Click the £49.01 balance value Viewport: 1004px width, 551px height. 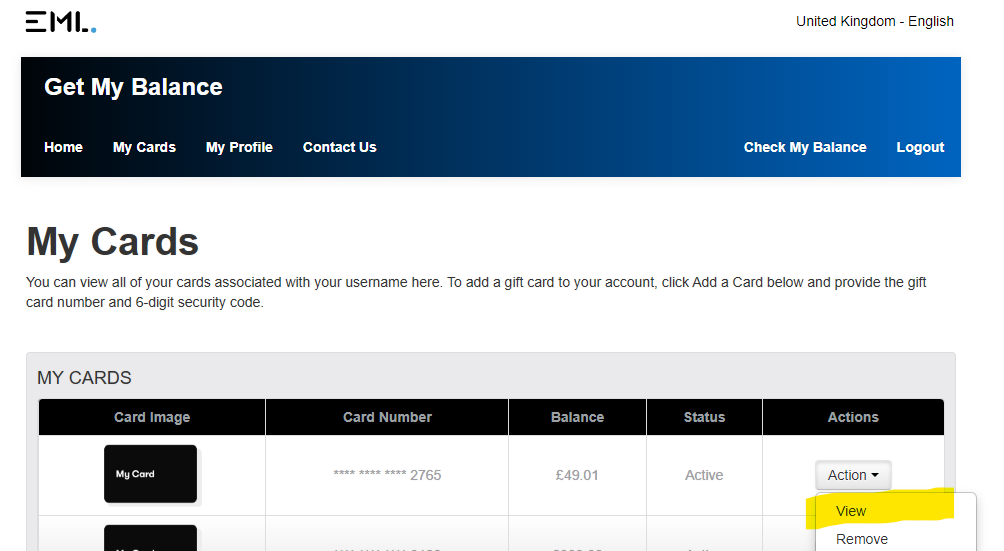click(577, 475)
